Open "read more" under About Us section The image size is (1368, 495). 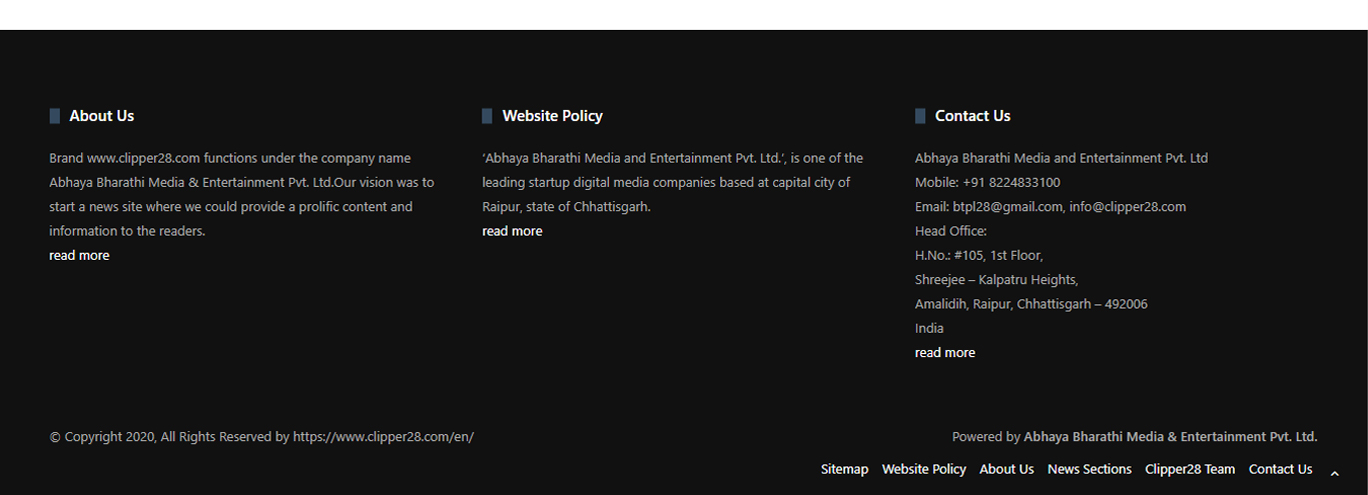(79, 256)
